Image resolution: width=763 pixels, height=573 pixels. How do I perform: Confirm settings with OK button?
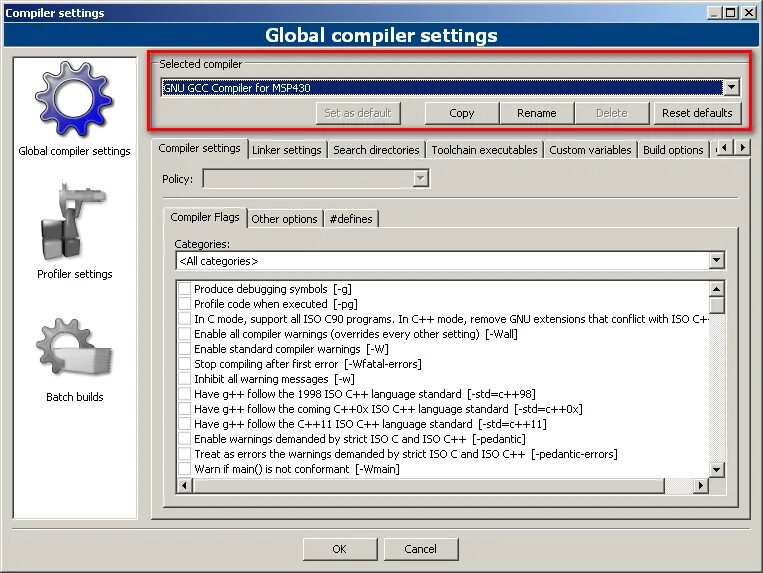coord(340,549)
